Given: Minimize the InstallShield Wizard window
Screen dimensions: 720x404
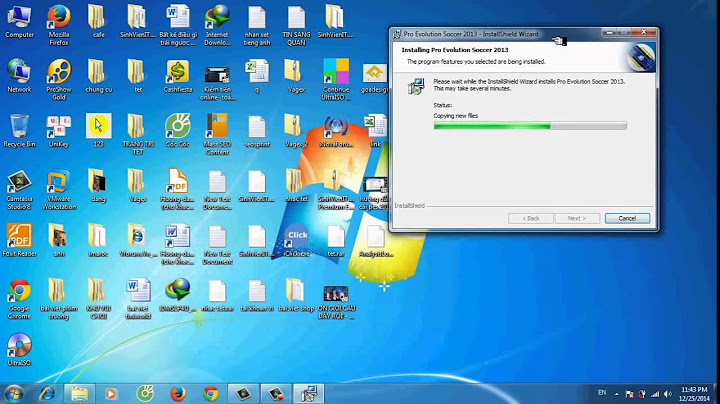Looking at the screenshot, I should tap(609, 33).
